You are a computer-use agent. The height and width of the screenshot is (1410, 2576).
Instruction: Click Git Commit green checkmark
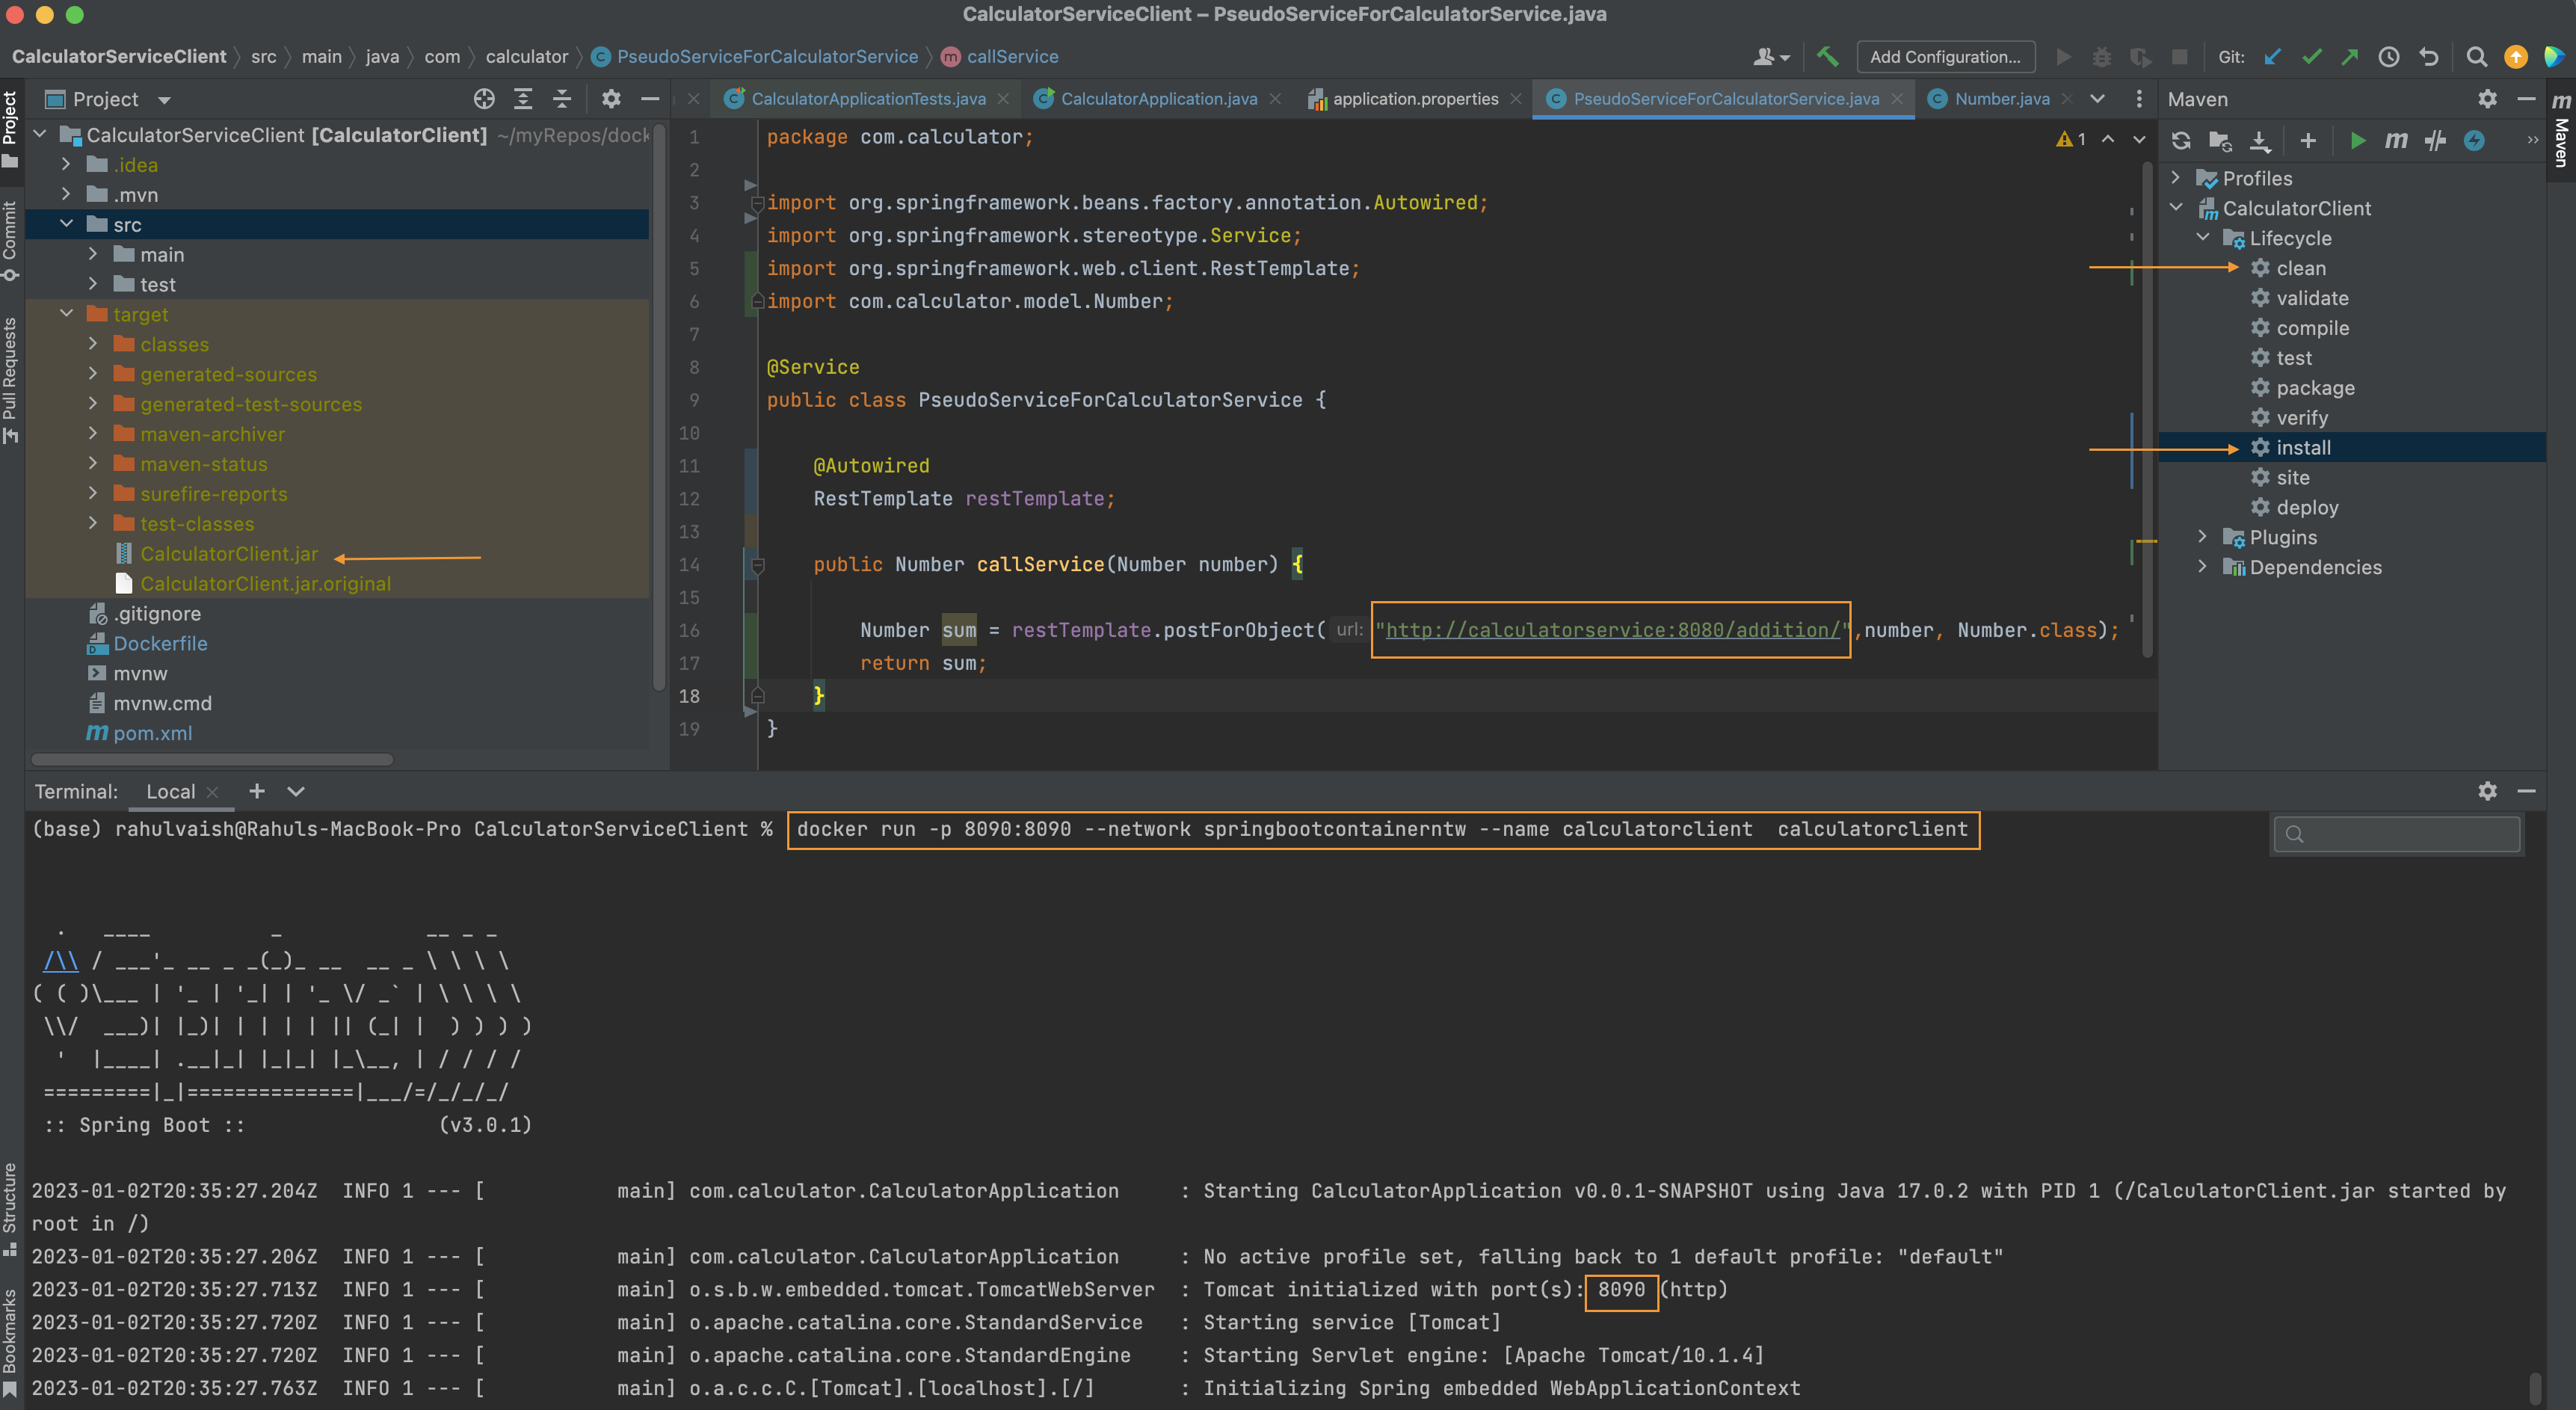tap(2311, 57)
